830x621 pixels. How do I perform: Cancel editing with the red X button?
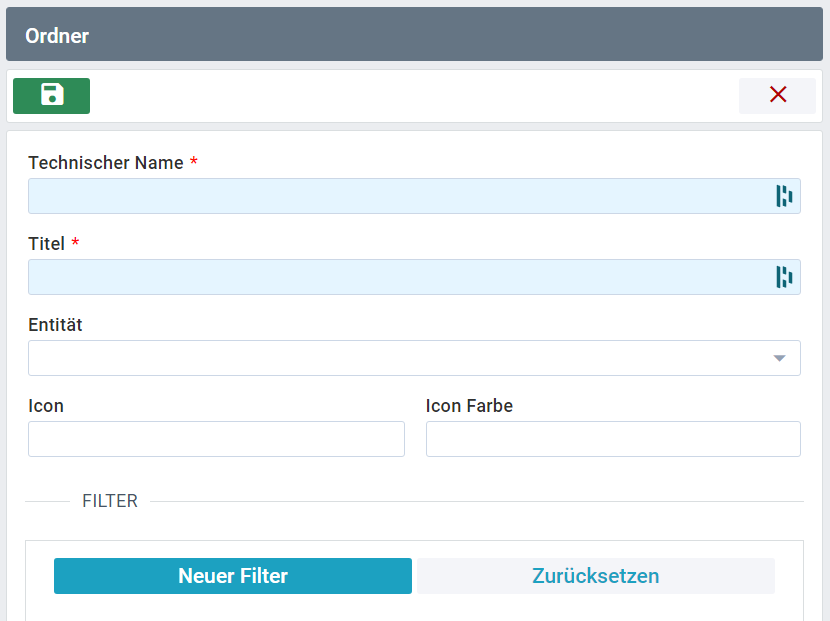point(777,96)
